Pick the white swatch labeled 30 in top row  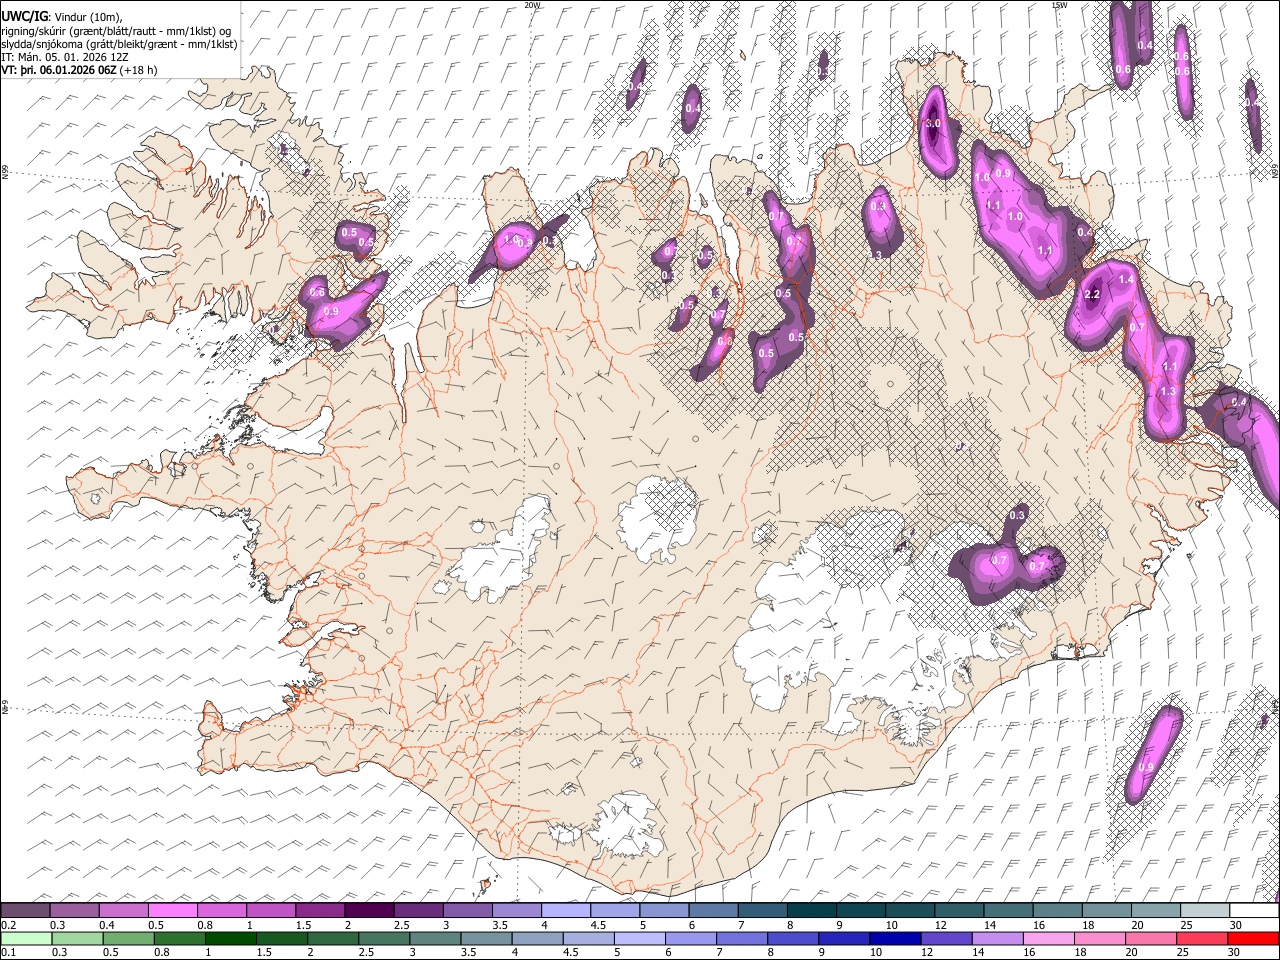(1254, 910)
